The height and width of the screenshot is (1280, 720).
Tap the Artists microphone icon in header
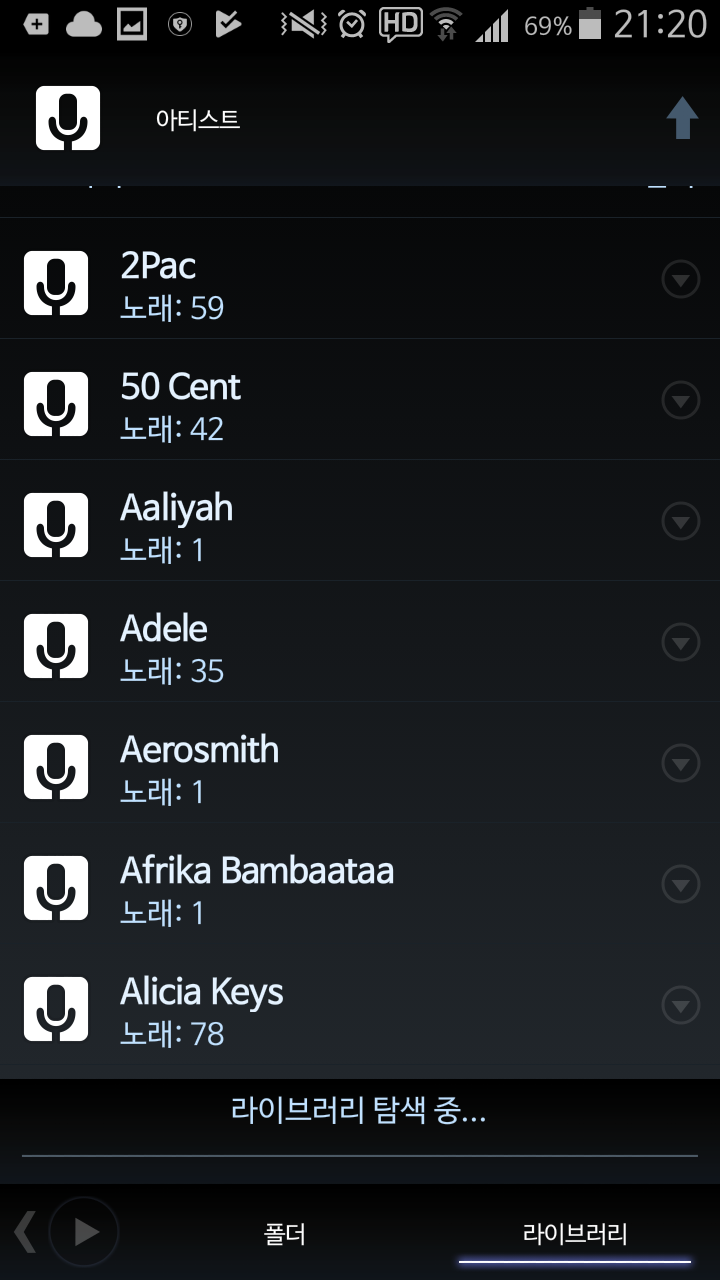pos(68,118)
